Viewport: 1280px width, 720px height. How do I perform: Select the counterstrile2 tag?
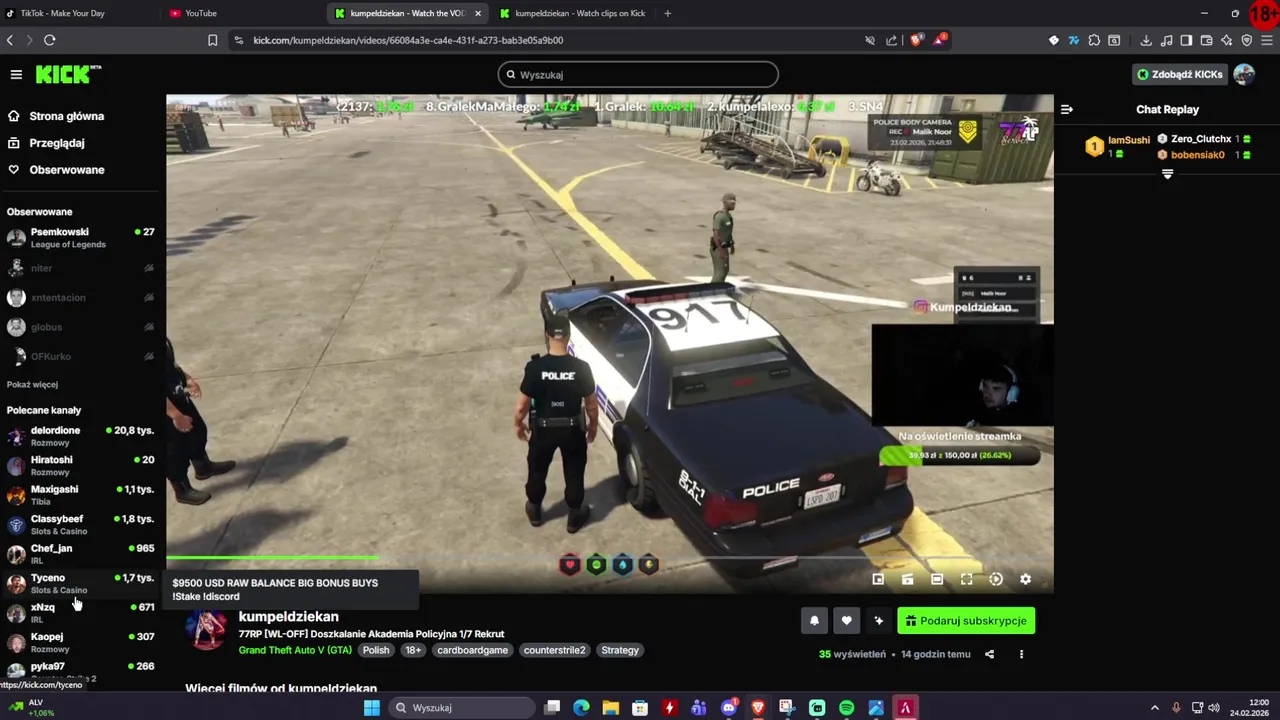[554, 650]
